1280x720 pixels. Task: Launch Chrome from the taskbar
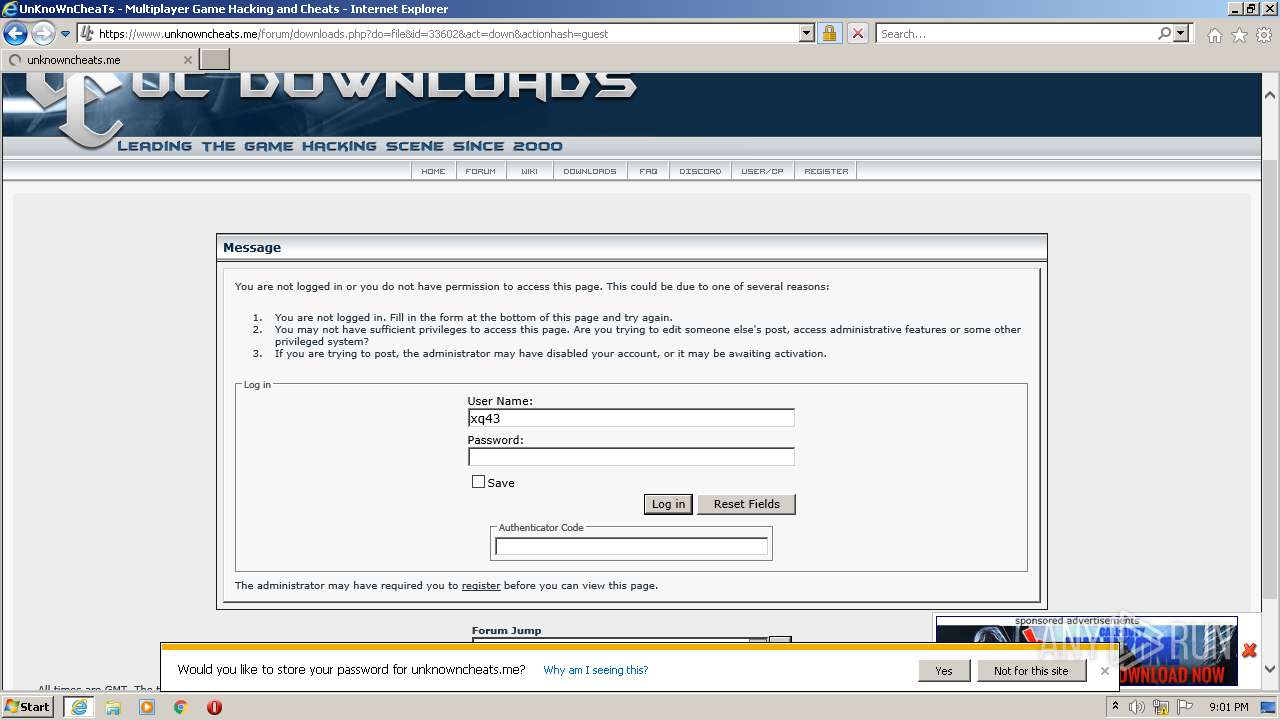(x=181, y=707)
